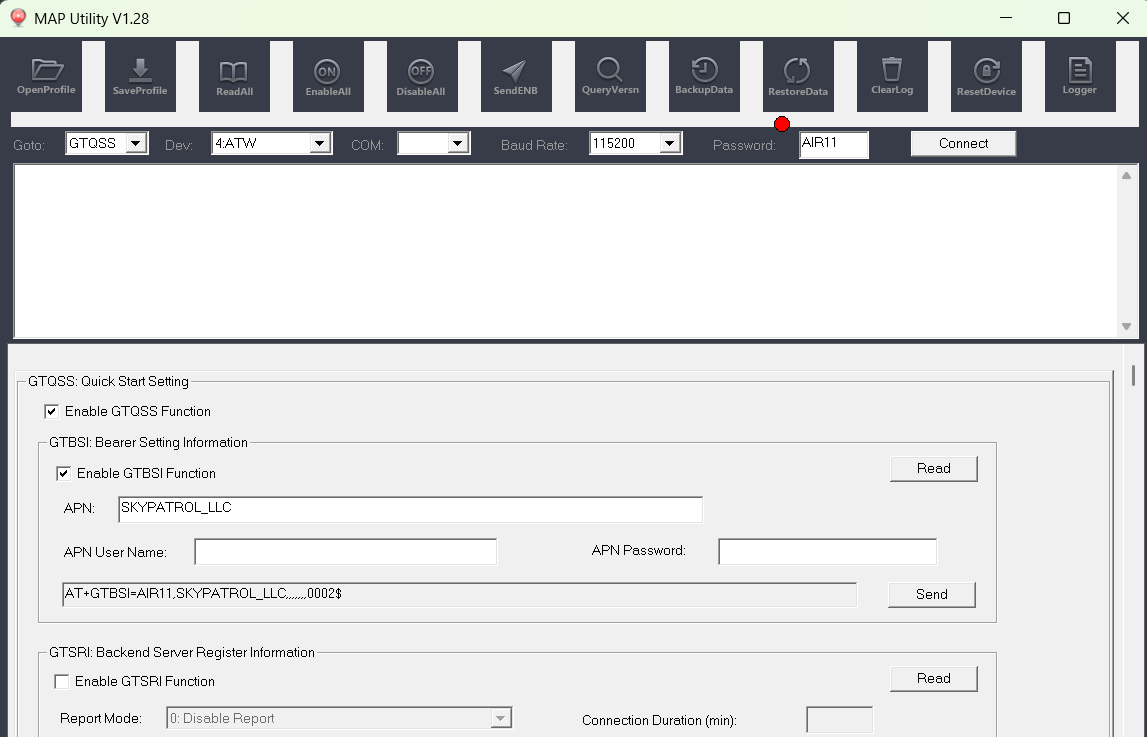Click the log output text area
Viewport: 1147px width, 737px height.
click(x=566, y=251)
